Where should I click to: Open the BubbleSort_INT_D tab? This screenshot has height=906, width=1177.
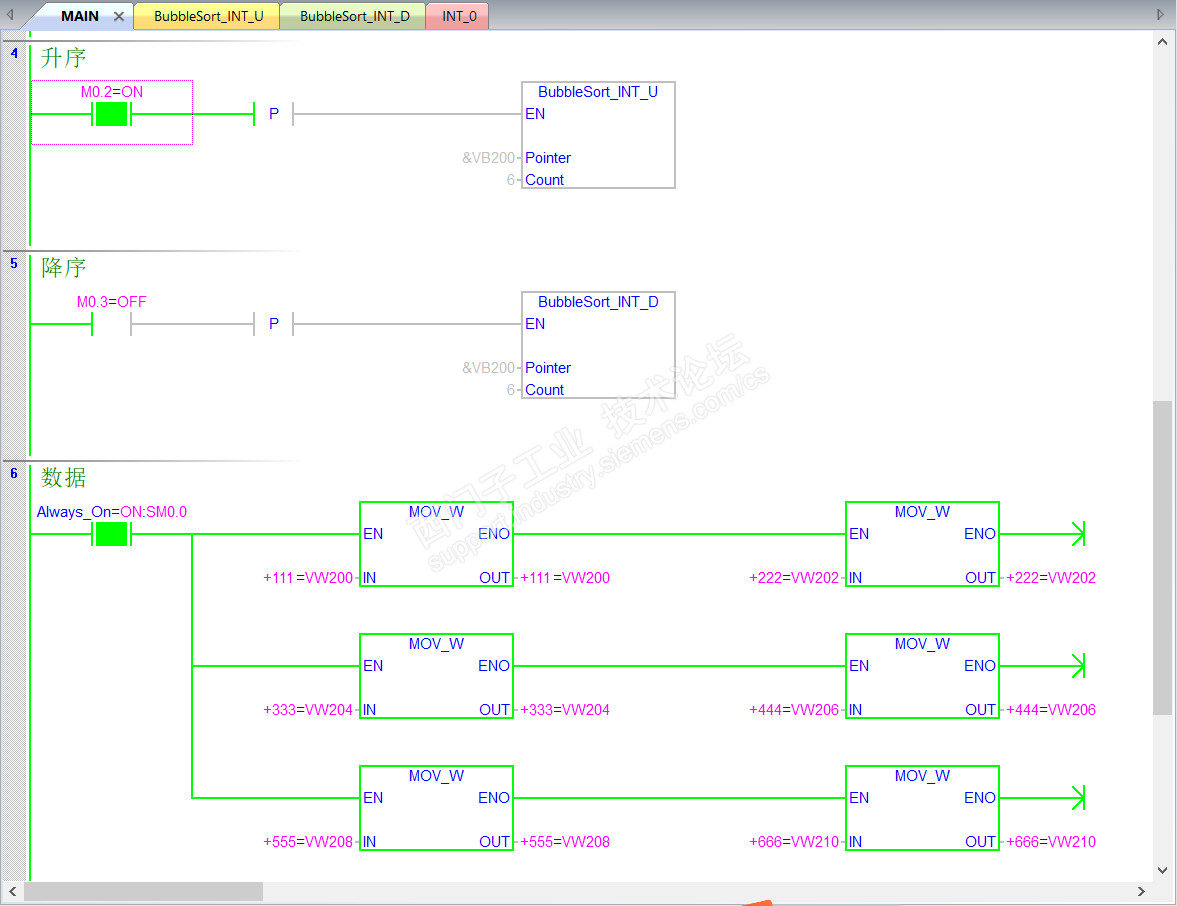(354, 16)
